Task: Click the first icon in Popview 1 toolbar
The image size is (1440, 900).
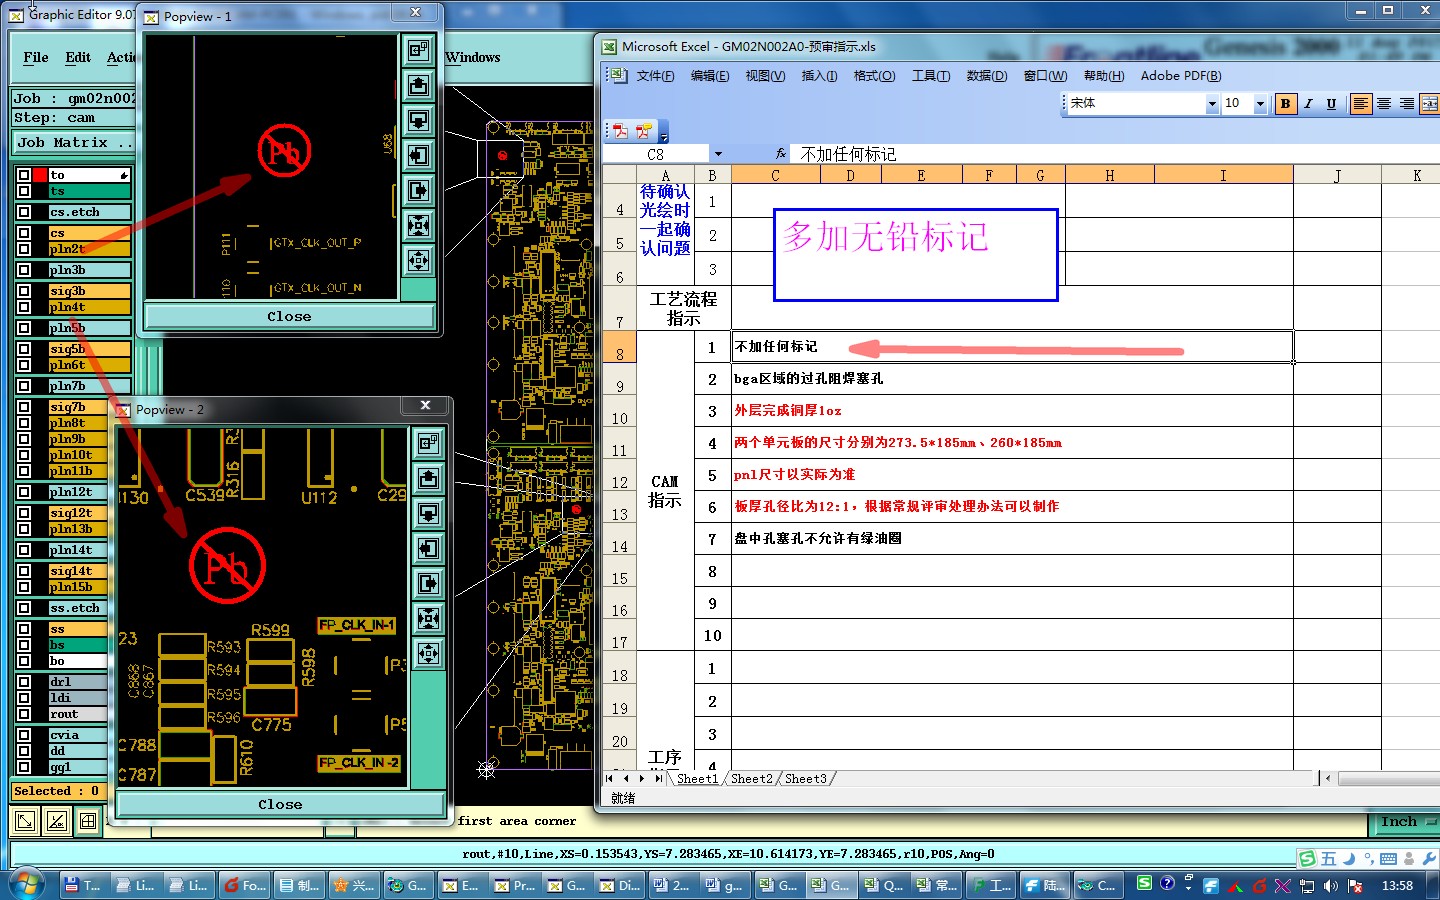Action: point(418,50)
